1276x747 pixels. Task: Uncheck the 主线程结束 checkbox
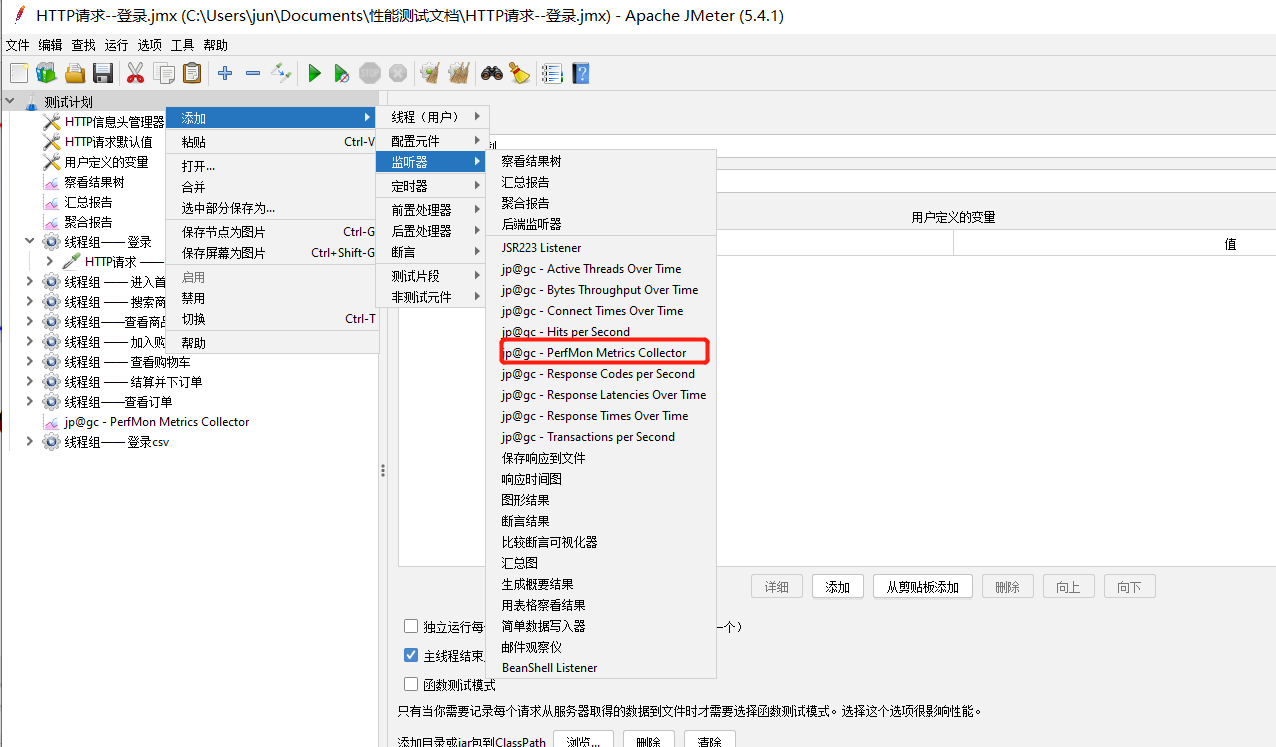tap(411, 655)
